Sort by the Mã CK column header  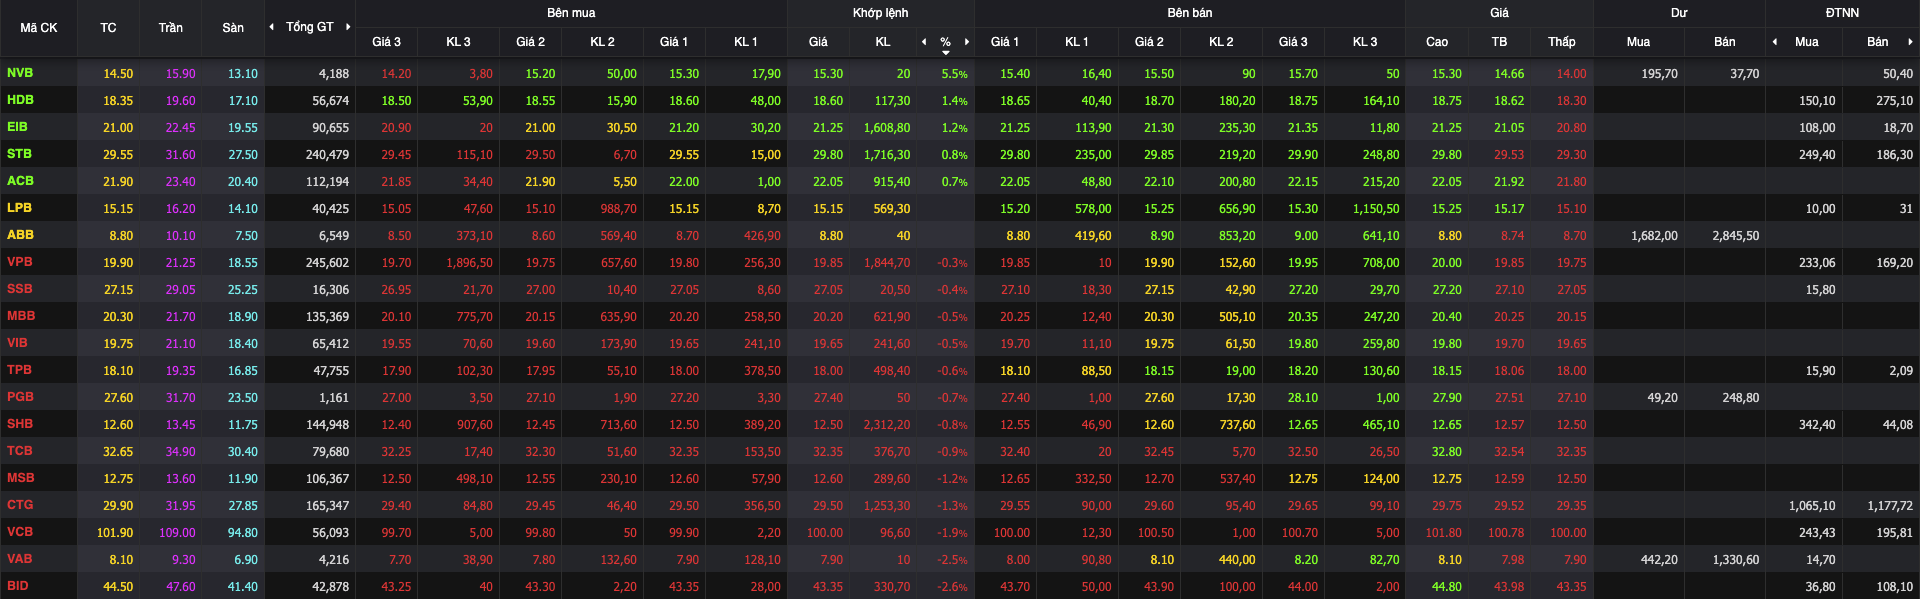39,28
